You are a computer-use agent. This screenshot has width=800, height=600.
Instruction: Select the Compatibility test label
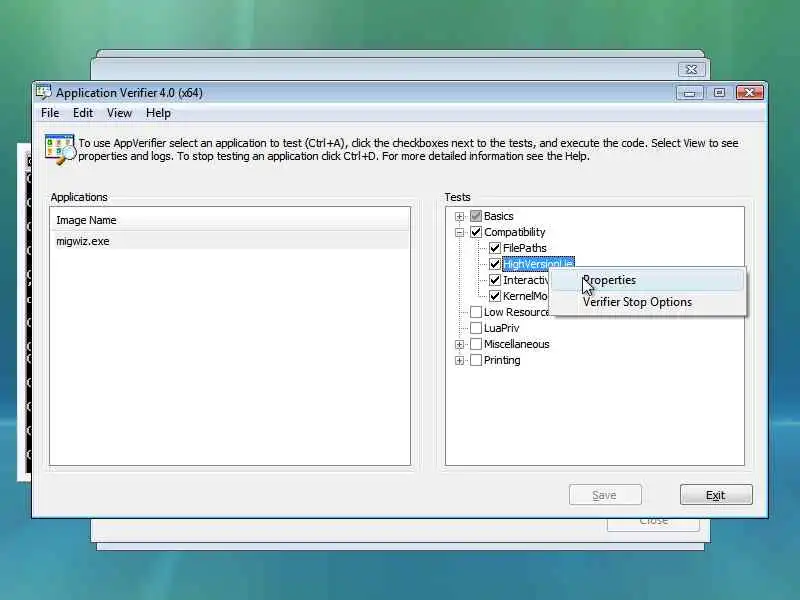514,232
